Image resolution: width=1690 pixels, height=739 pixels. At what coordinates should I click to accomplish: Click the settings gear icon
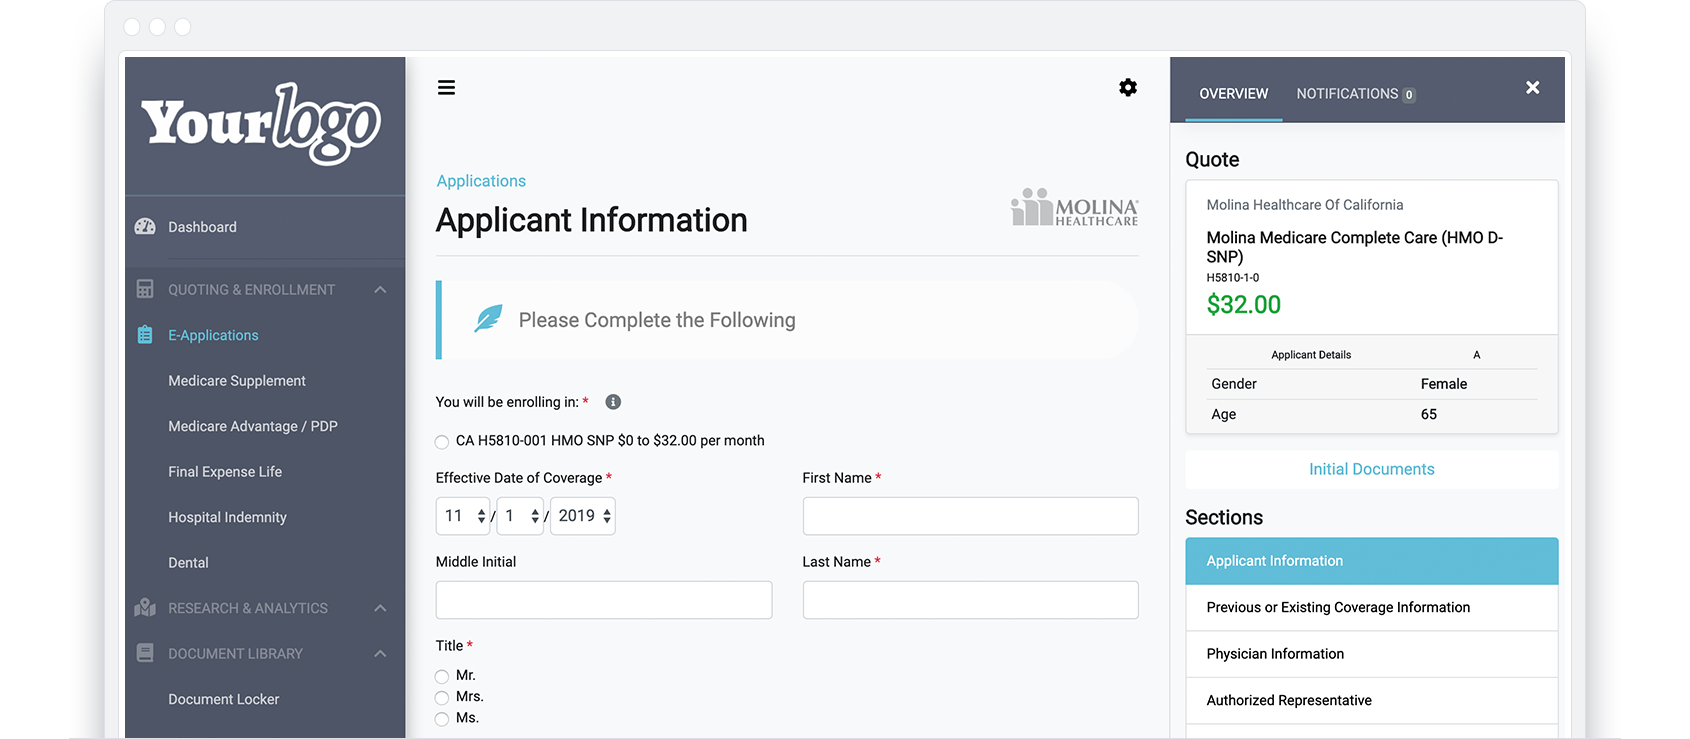[x=1128, y=88]
